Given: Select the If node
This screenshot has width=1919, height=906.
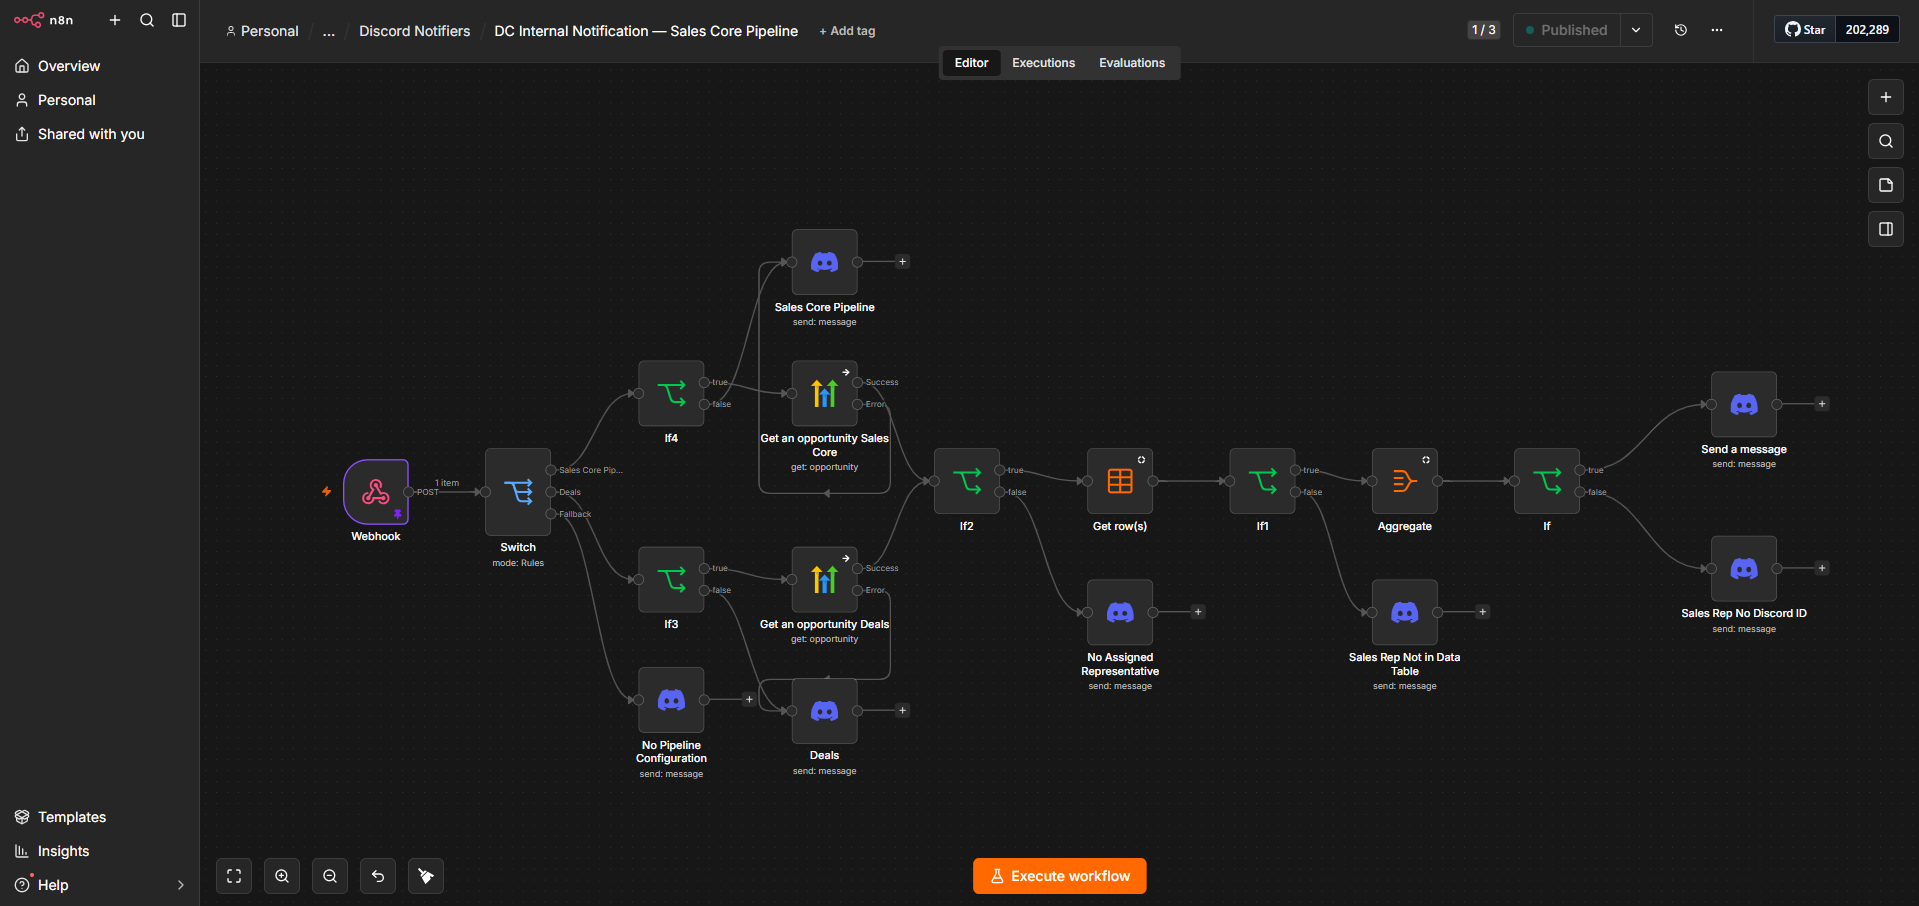Looking at the screenshot, I should 1547,481.
